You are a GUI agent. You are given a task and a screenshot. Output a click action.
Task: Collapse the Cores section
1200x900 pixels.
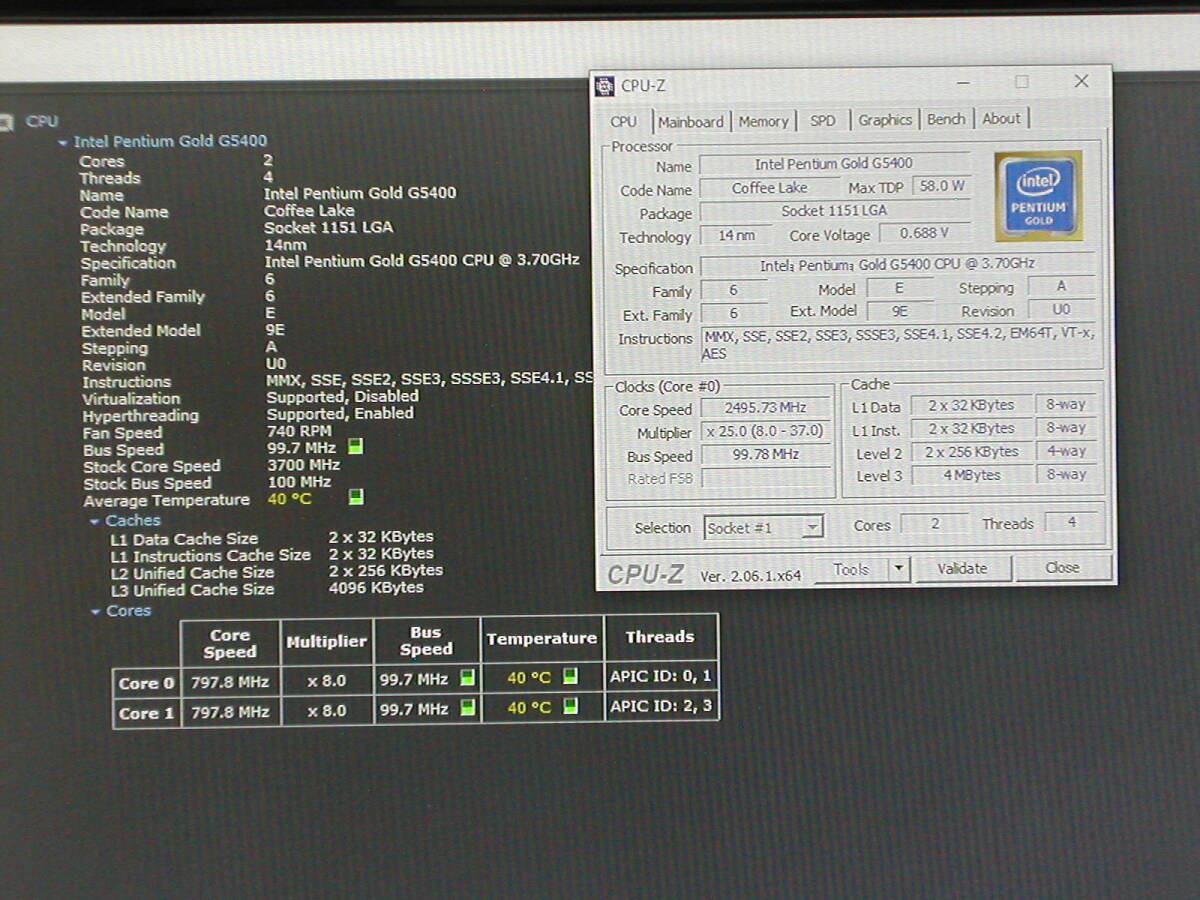point(96,611)
